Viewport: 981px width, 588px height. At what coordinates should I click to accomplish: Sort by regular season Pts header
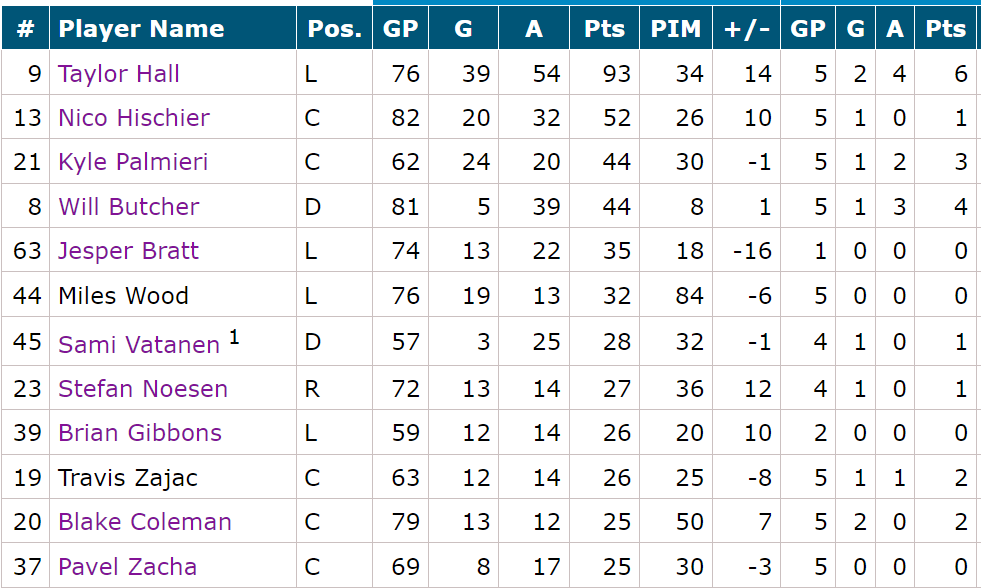604,29
